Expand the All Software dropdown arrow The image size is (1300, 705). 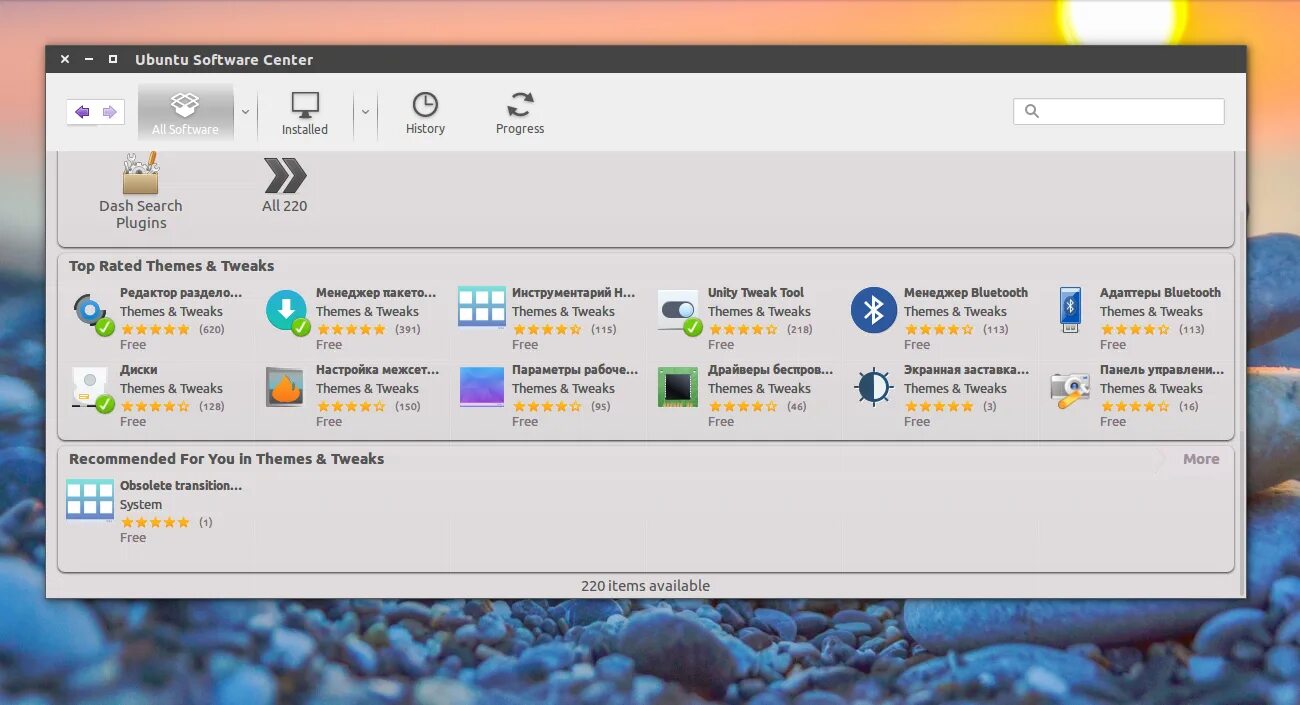[245, 112]
